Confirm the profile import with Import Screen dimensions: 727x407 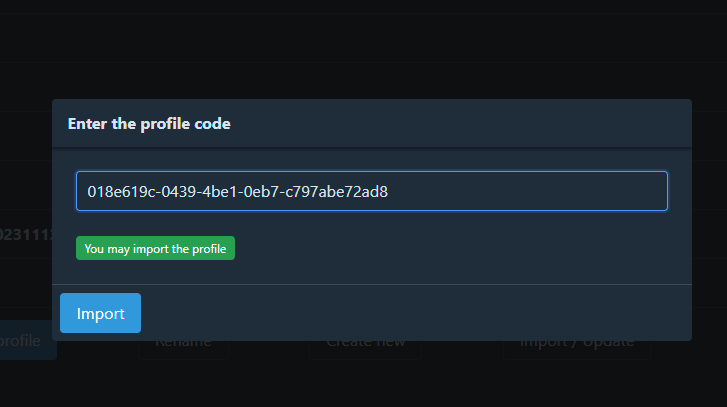pyautogui.click(x=100, y=313)
